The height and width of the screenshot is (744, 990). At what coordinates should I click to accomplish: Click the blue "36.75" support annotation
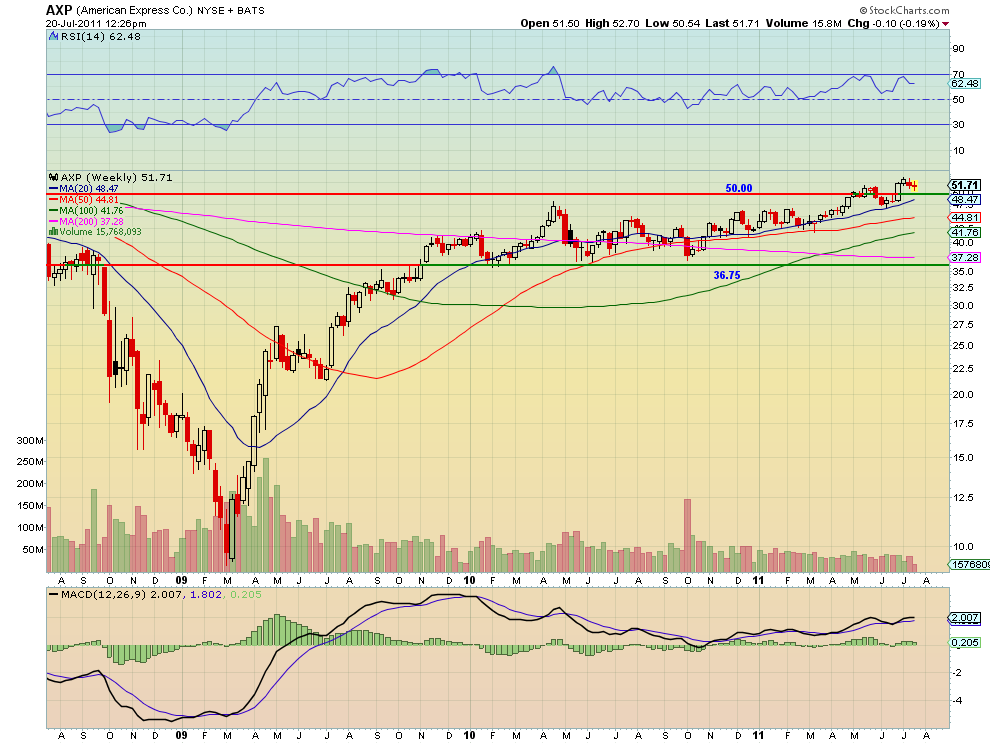click(727, 275)
